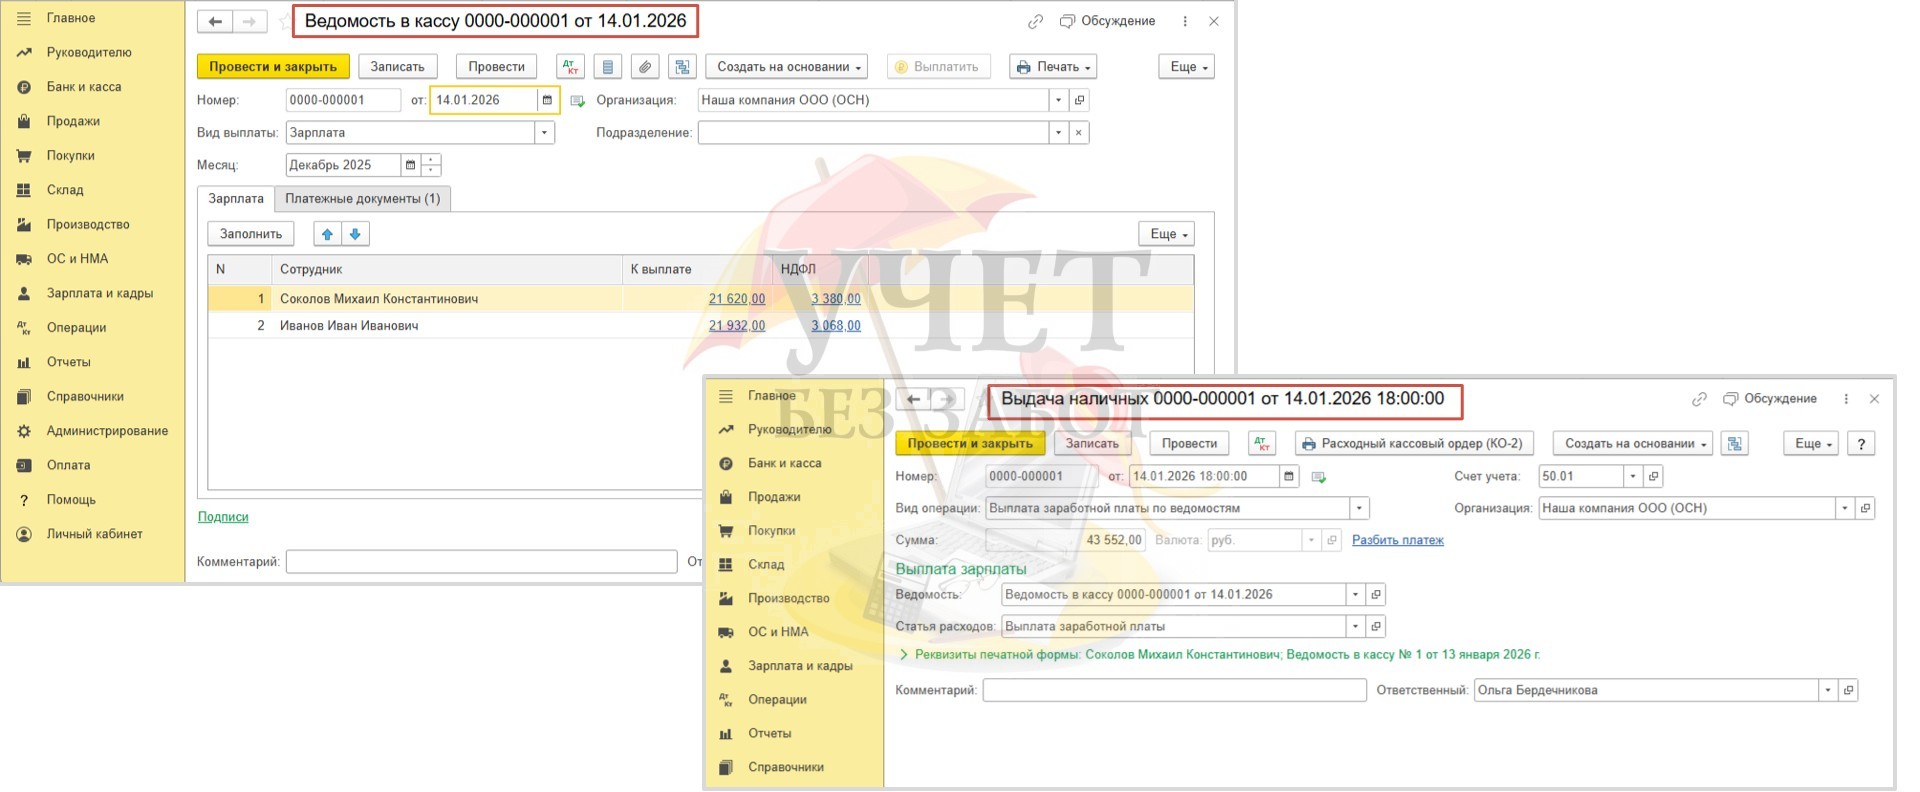Image resolution: width=1920 pixels, height=792 pixels.
Task: Open calendar for 14.01.2026 18:00:00 date field
Action: point(1289,477)
